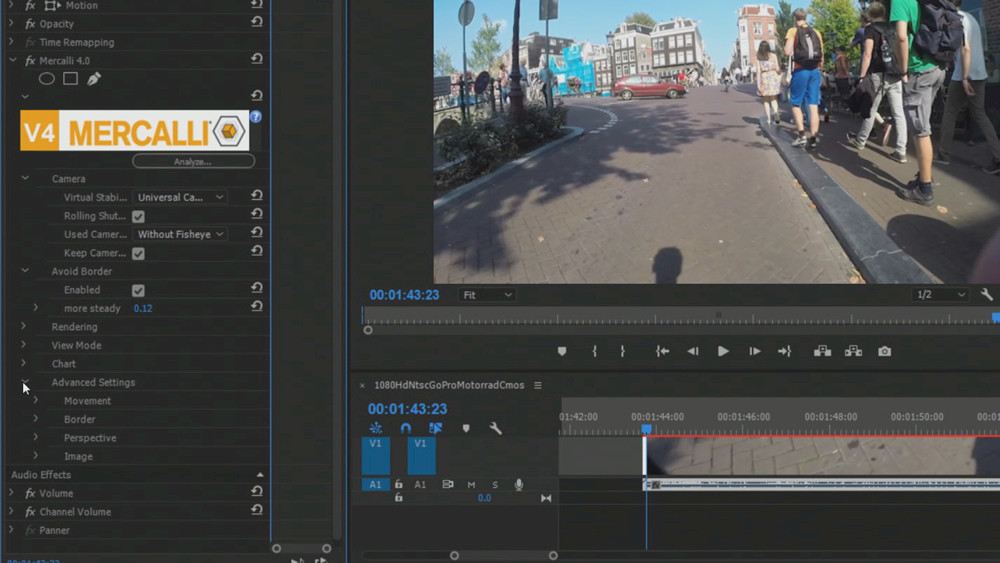Select the ellipse mask tool under Mercalli

(47, 79)
